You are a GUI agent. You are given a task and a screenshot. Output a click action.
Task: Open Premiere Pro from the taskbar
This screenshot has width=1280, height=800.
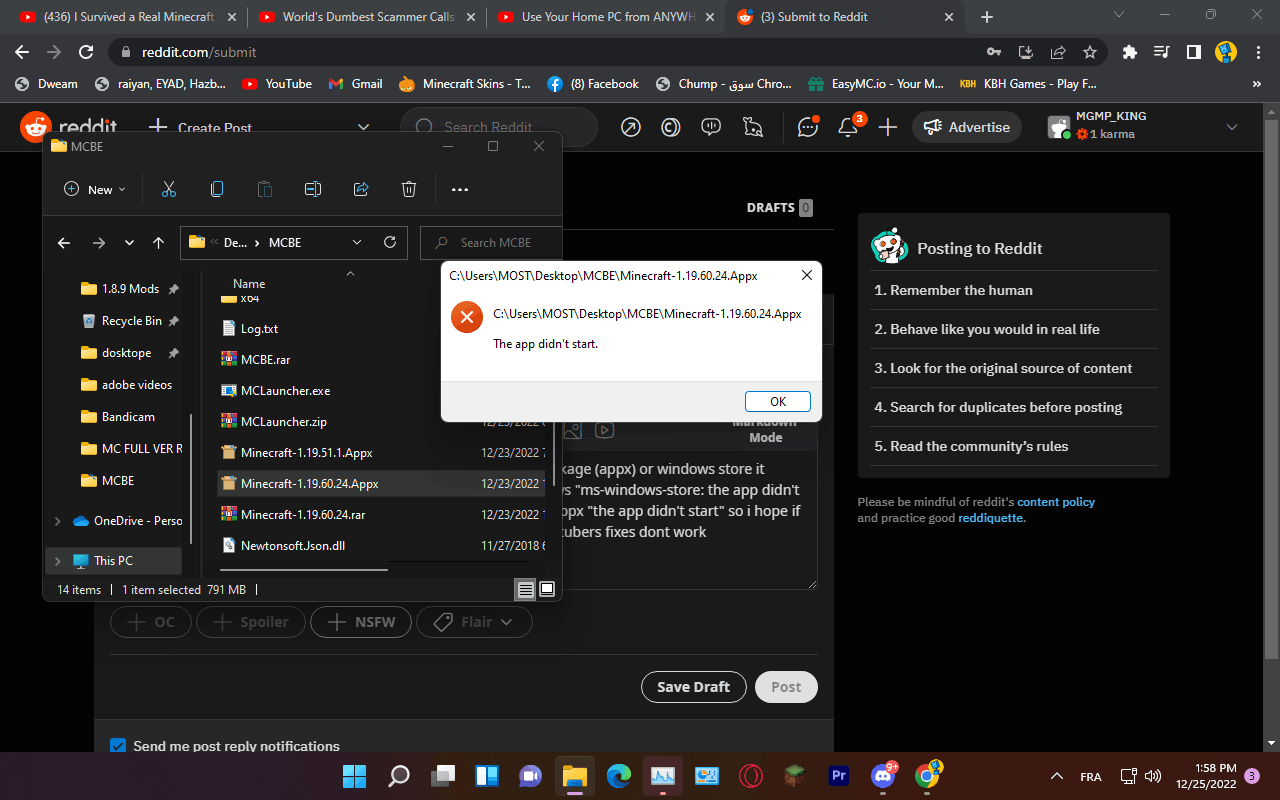tap(838, 776)
